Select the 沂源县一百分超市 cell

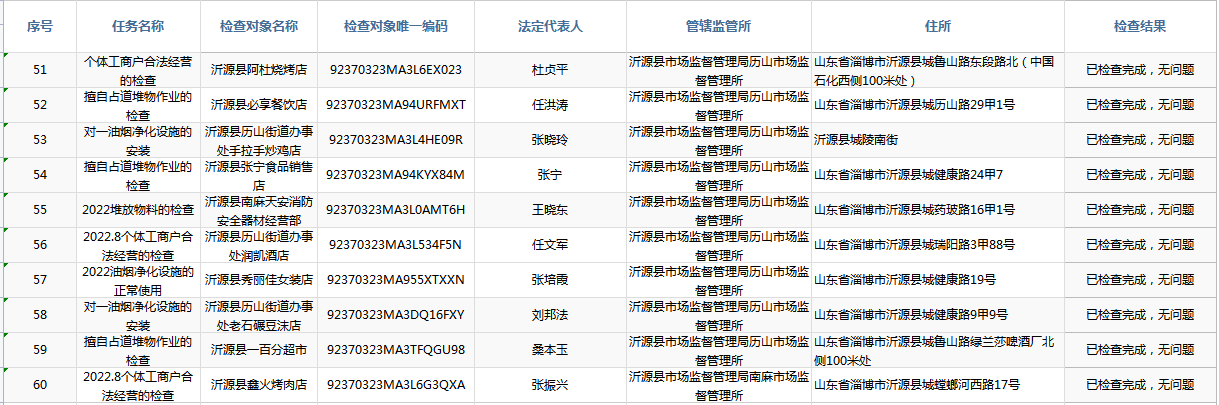(x=259, y=350)
